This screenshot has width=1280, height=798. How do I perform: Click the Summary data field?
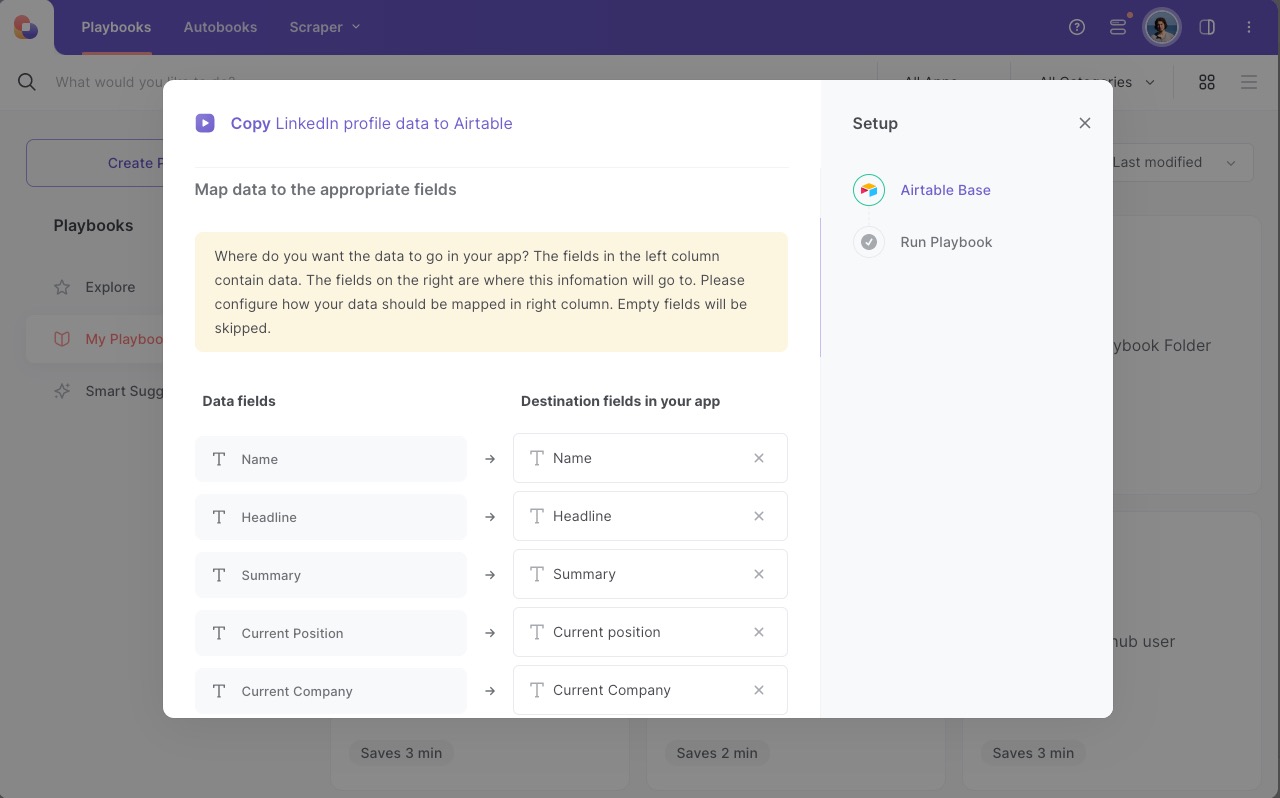coord(331,575)
